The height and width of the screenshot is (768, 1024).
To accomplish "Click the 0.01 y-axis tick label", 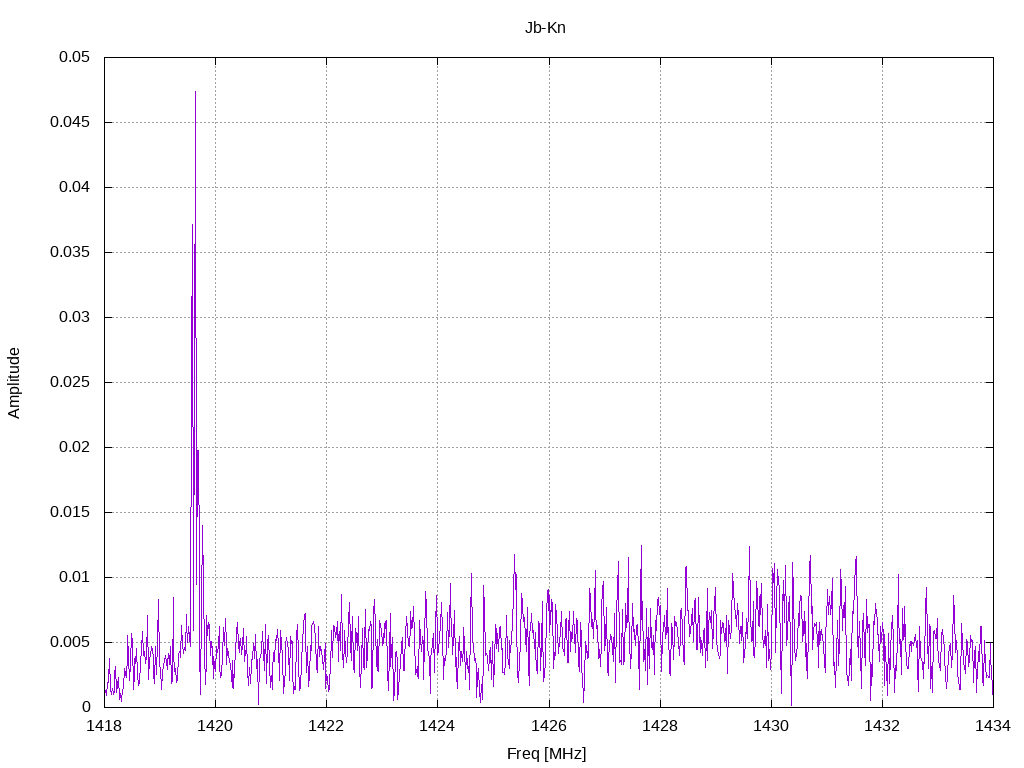I will [x=74, y=577].
